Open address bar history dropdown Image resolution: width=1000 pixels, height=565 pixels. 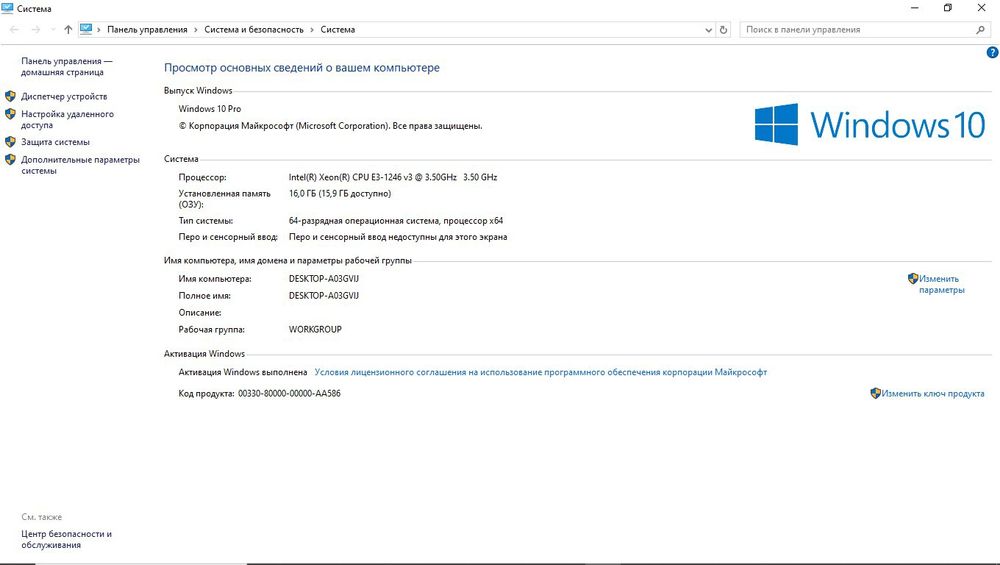tap(708, 30)
